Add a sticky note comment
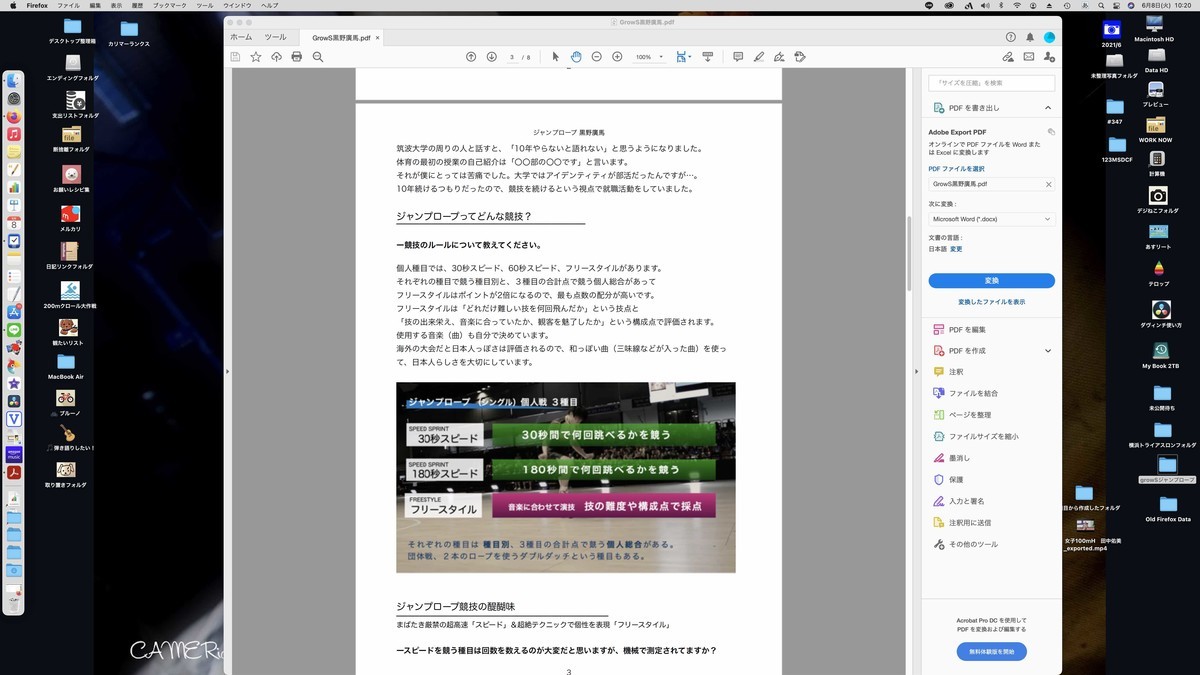The image size is (1200, 675). (738, 57)
